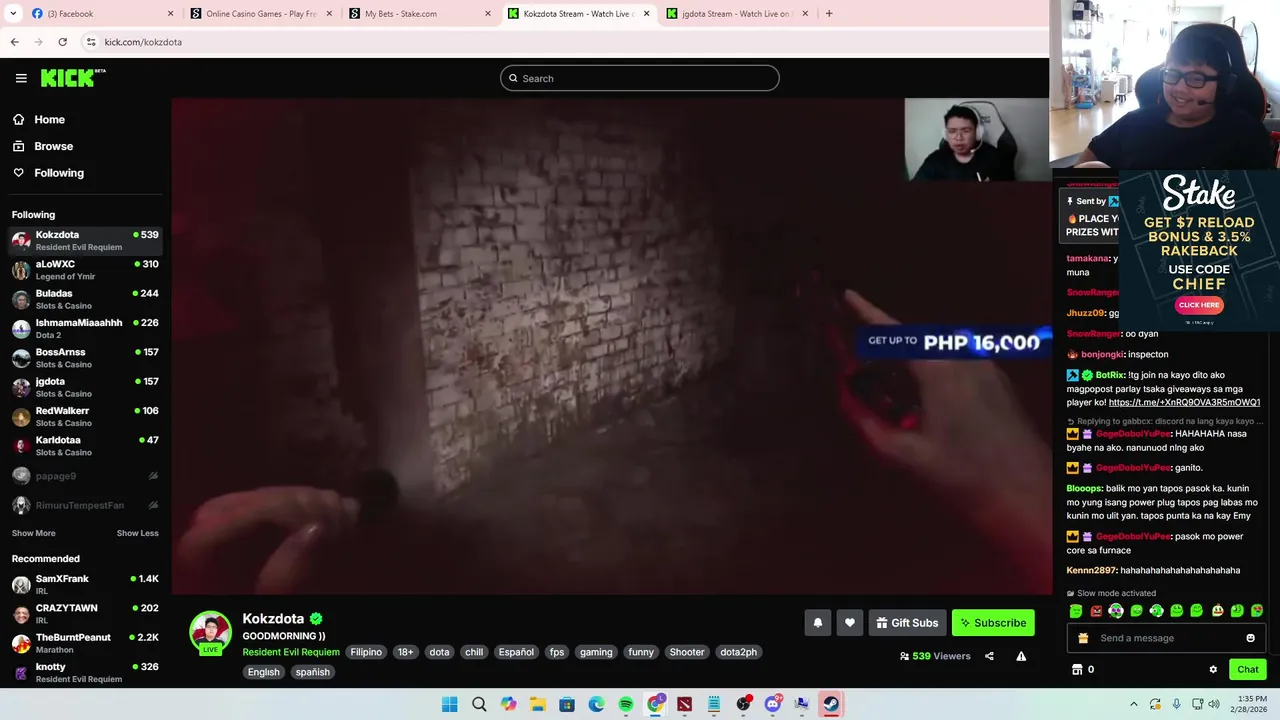
Task: Open IshmamaMiaaahhh channel in Following list
Action: 85,328
